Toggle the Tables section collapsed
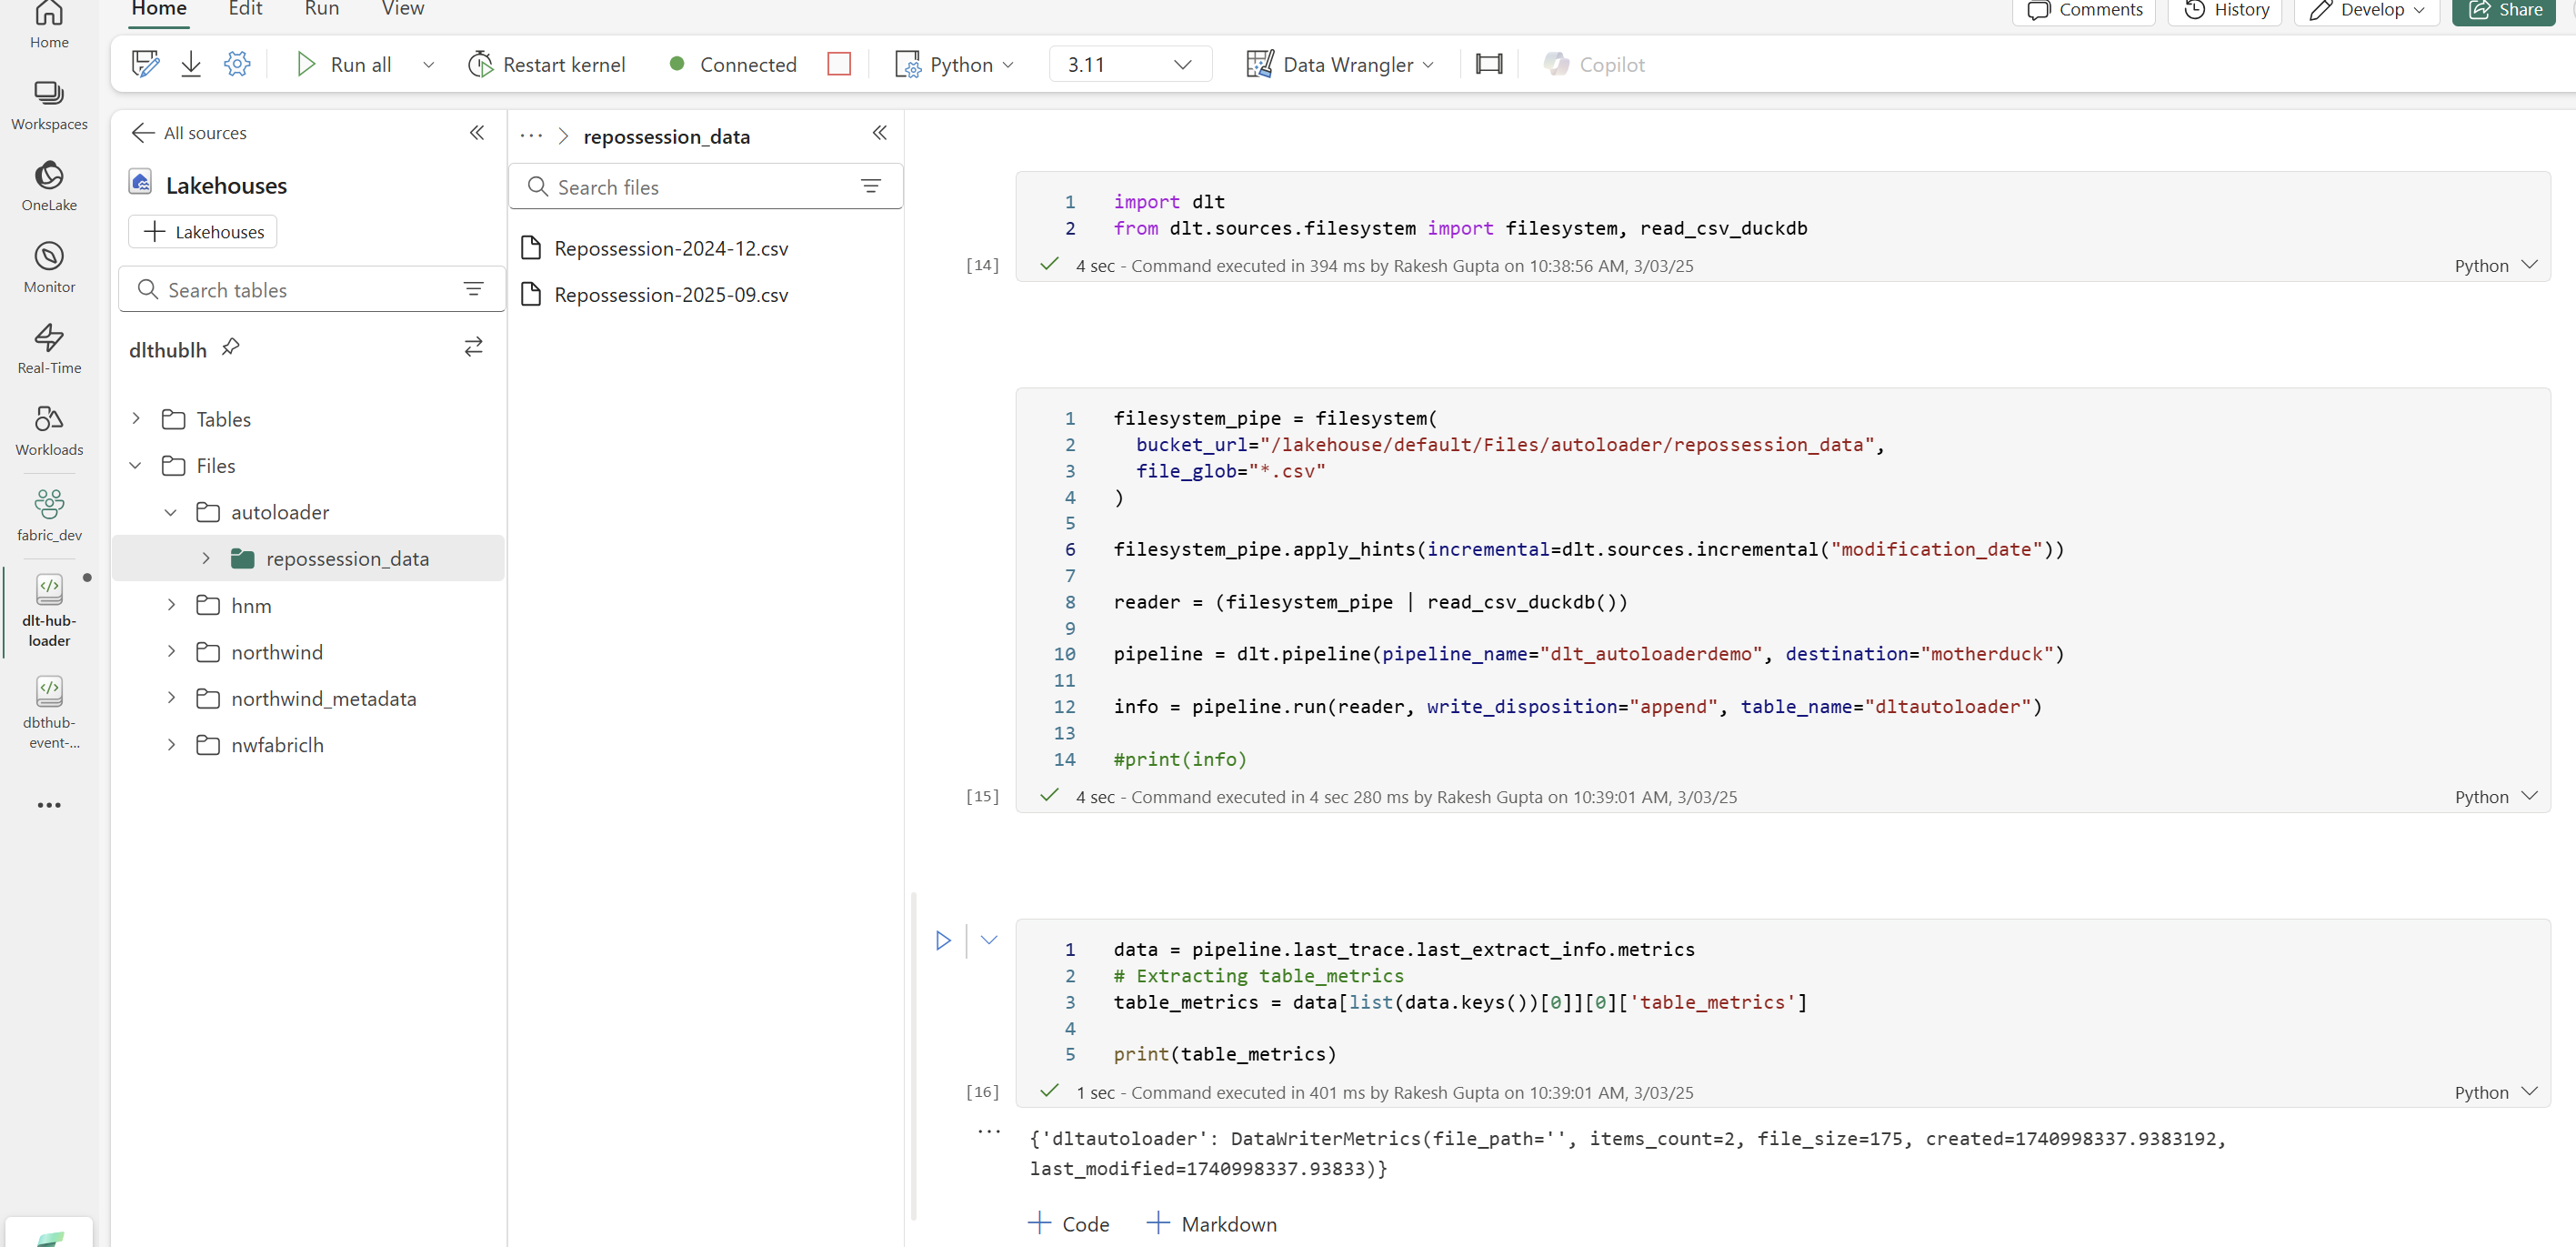This screenshot has height=1247, width=2576. coord(136,418)
